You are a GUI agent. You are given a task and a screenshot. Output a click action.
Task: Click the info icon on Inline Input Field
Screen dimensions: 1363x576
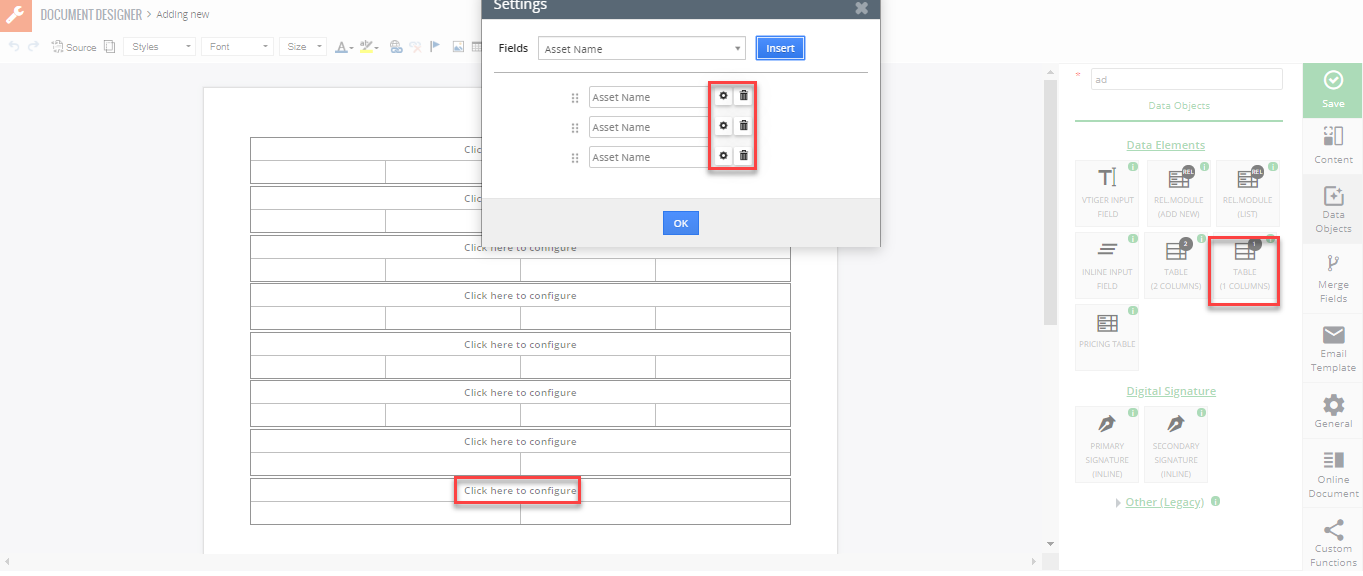[x=1133, y=239]
